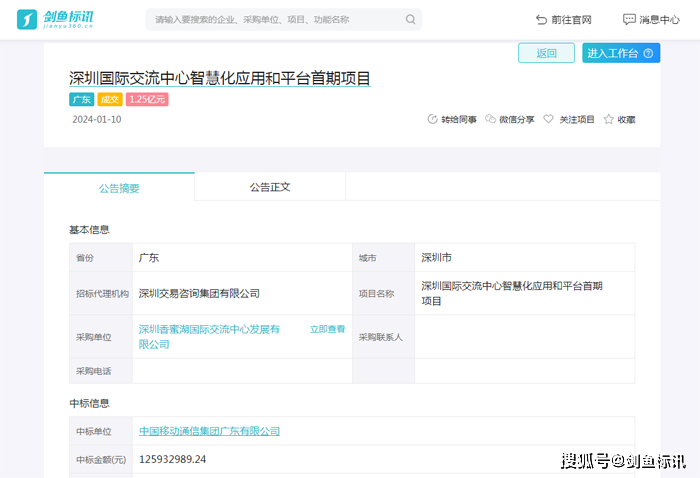This screenshot has width=700, height=478.
Task: Focus the enterprise and project search box
Action: coord(283,19)
